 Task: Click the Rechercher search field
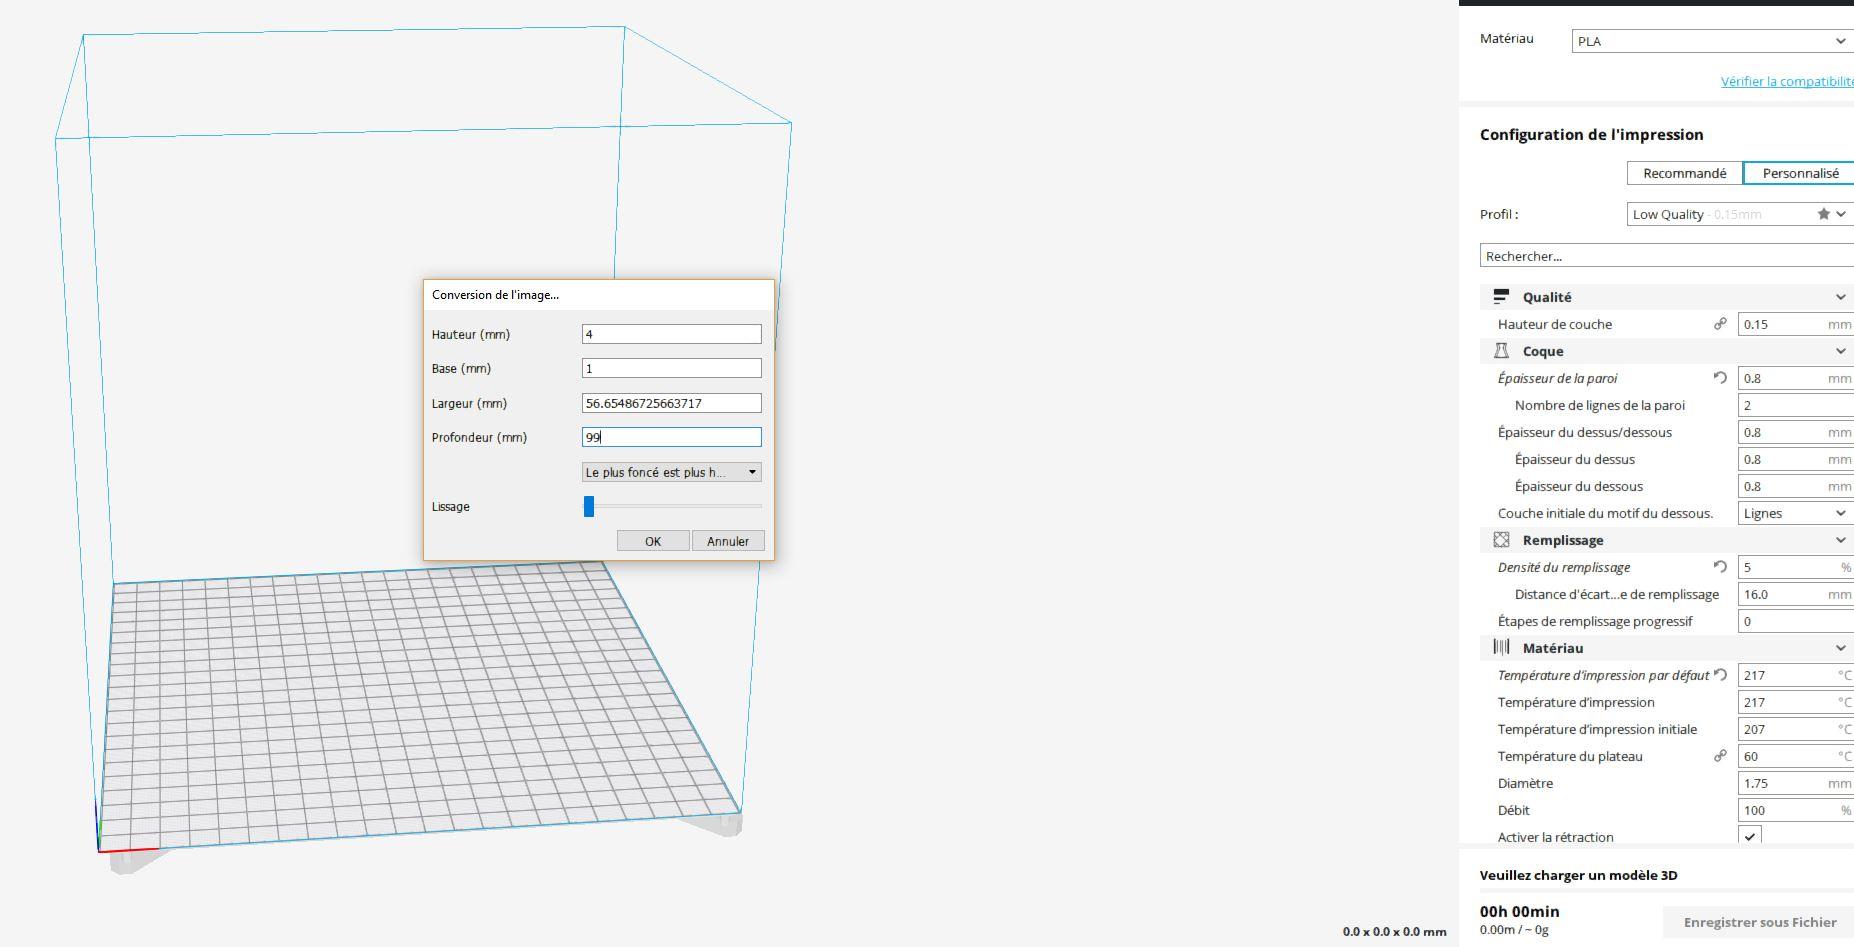click(x=1667, y=256)
